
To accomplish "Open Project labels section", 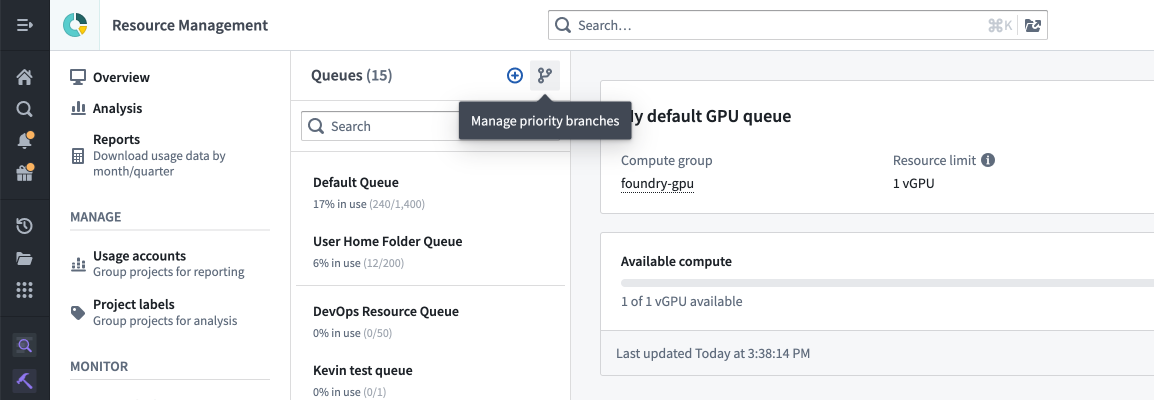I will pyautogui.click(x=165, y=312).
